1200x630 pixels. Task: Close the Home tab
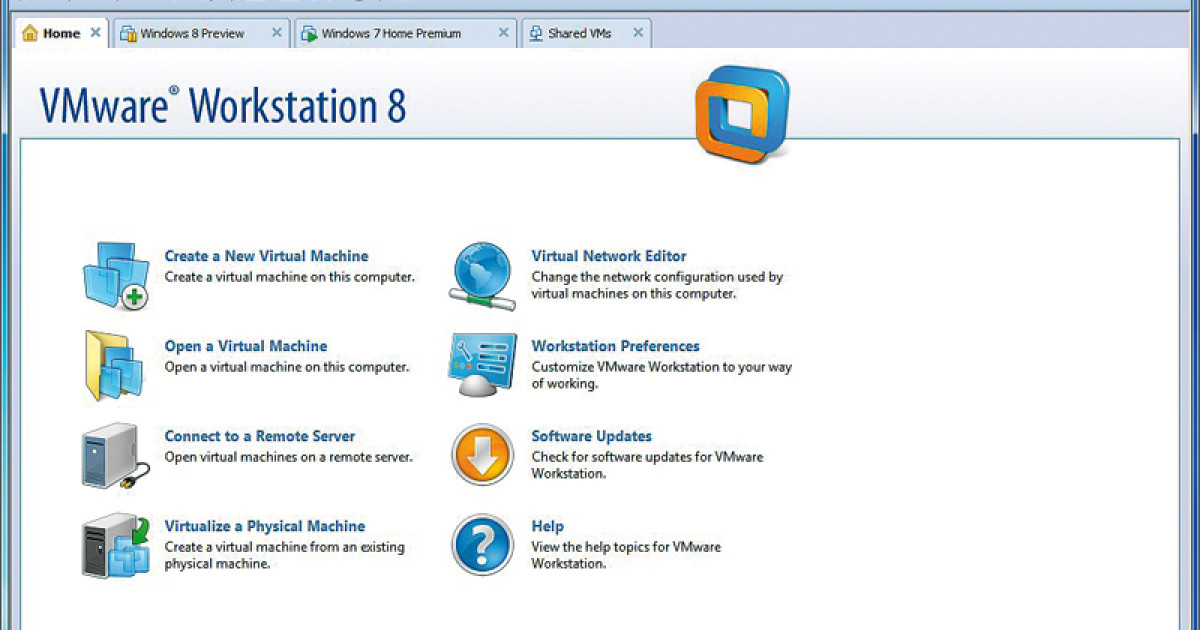tap(95, 33)
